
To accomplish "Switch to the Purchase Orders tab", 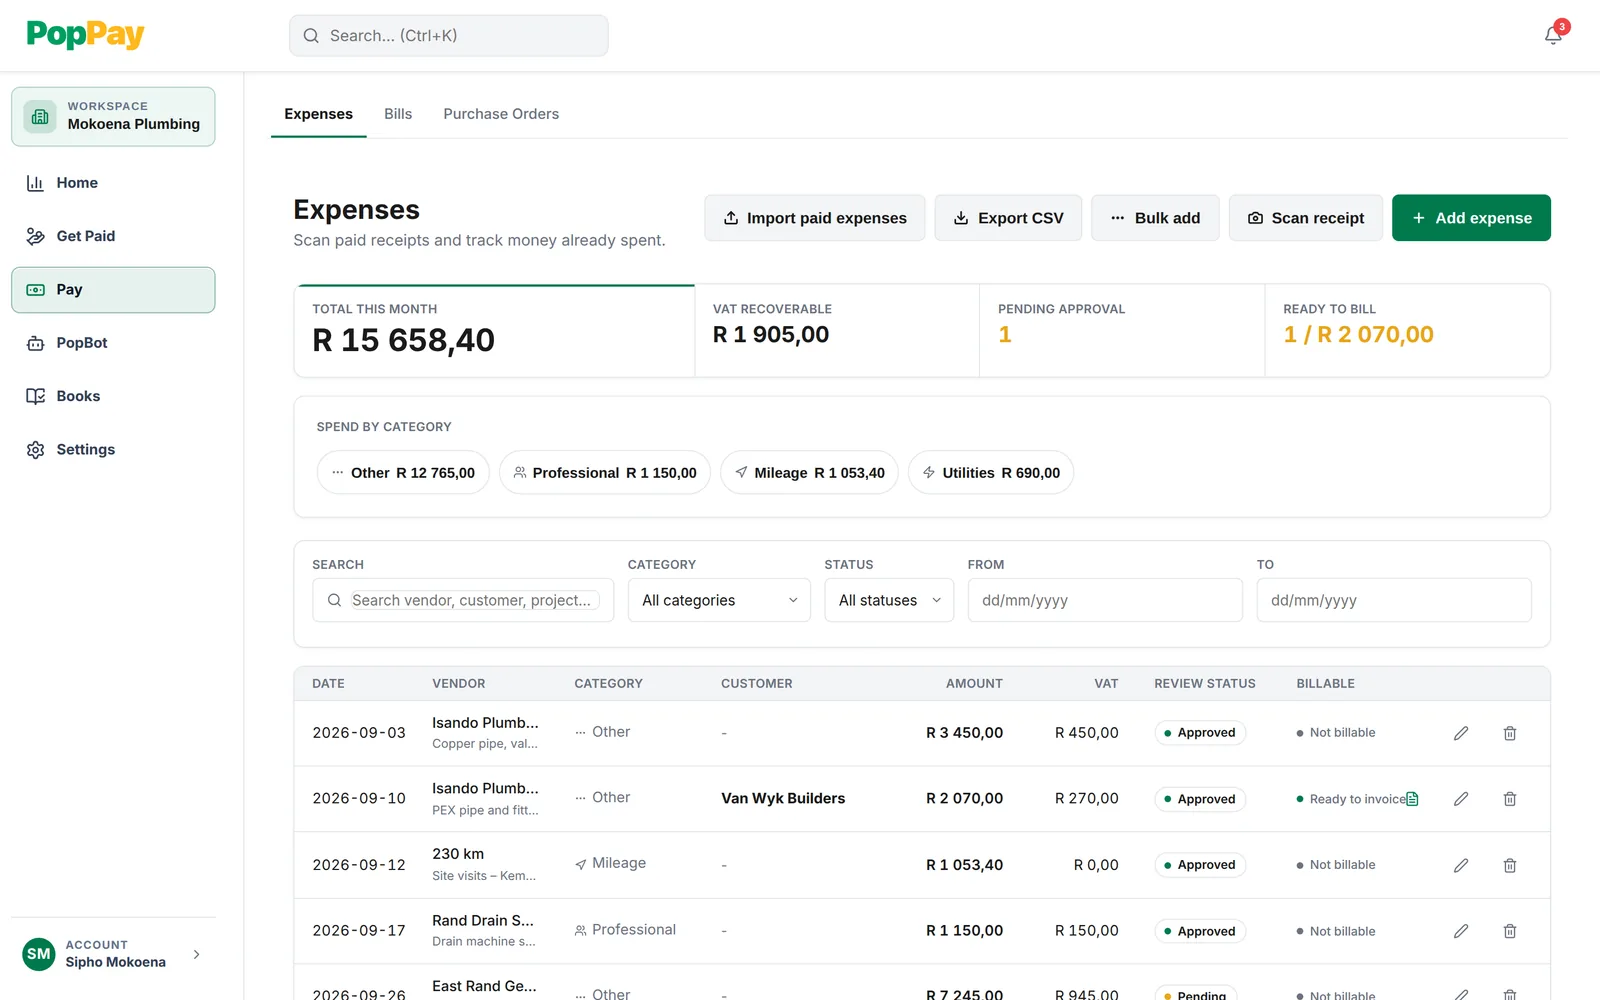I will click(501, 114).
